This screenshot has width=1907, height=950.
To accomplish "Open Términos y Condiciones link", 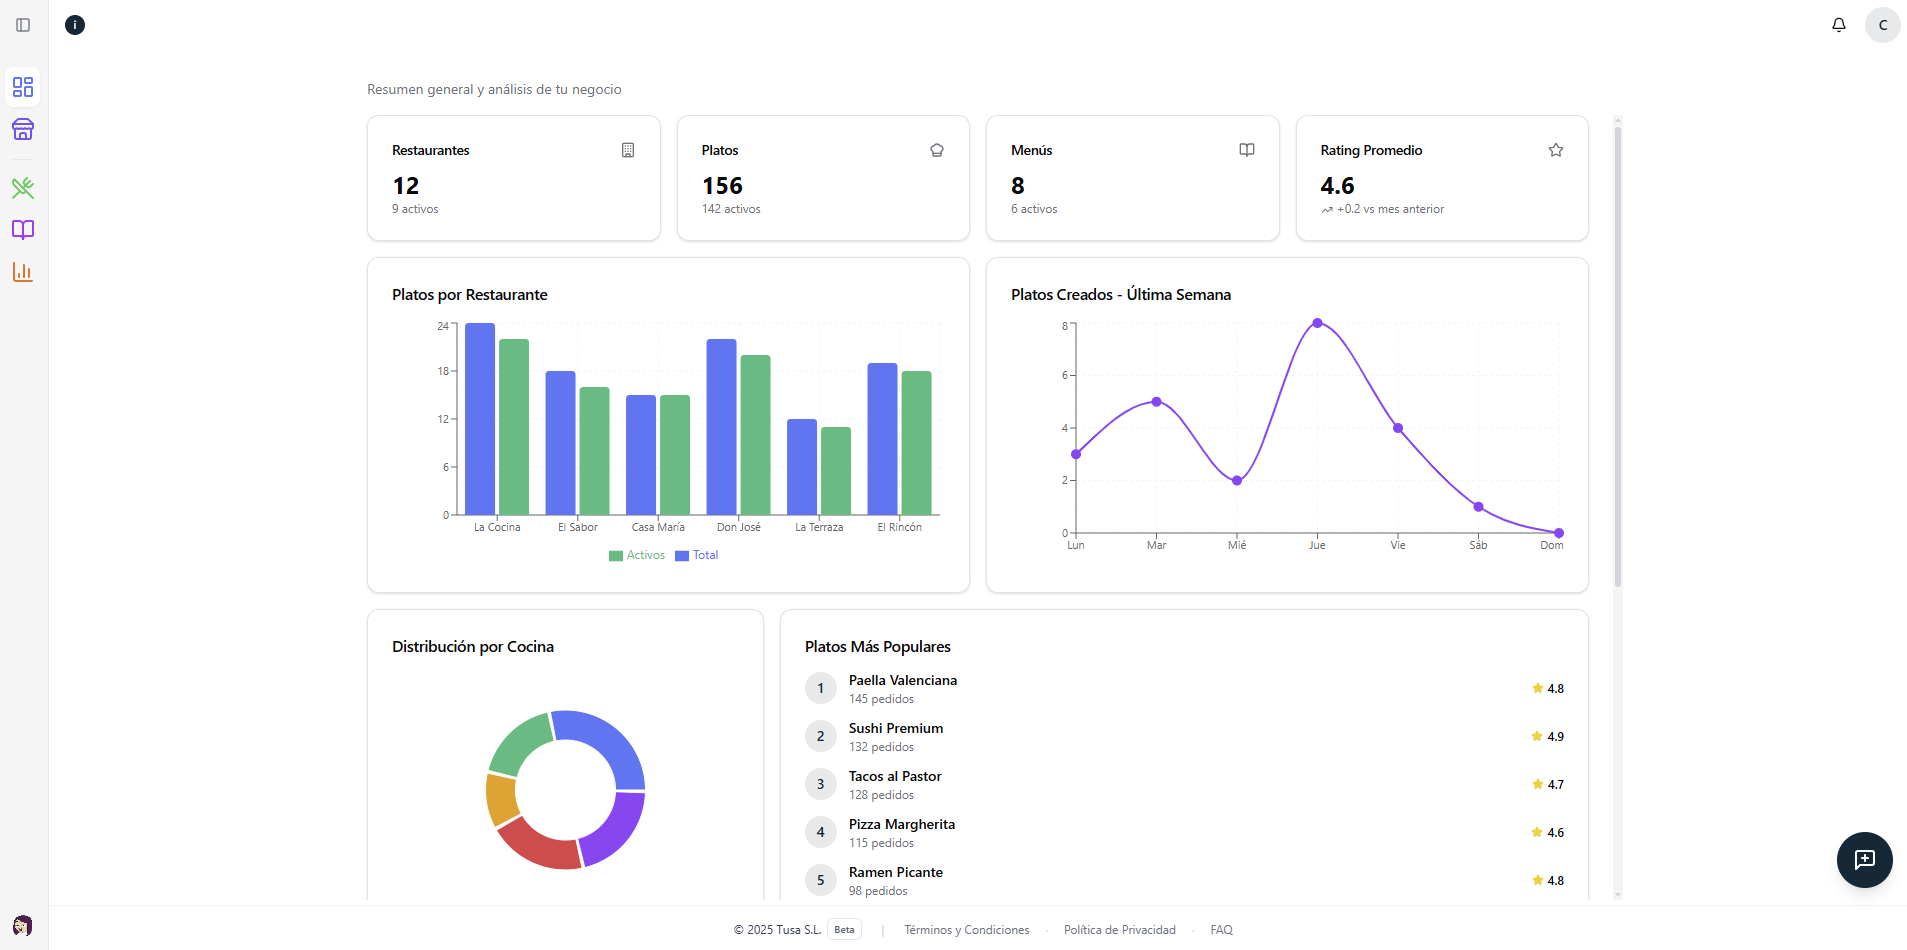I will tap(966, 930).
